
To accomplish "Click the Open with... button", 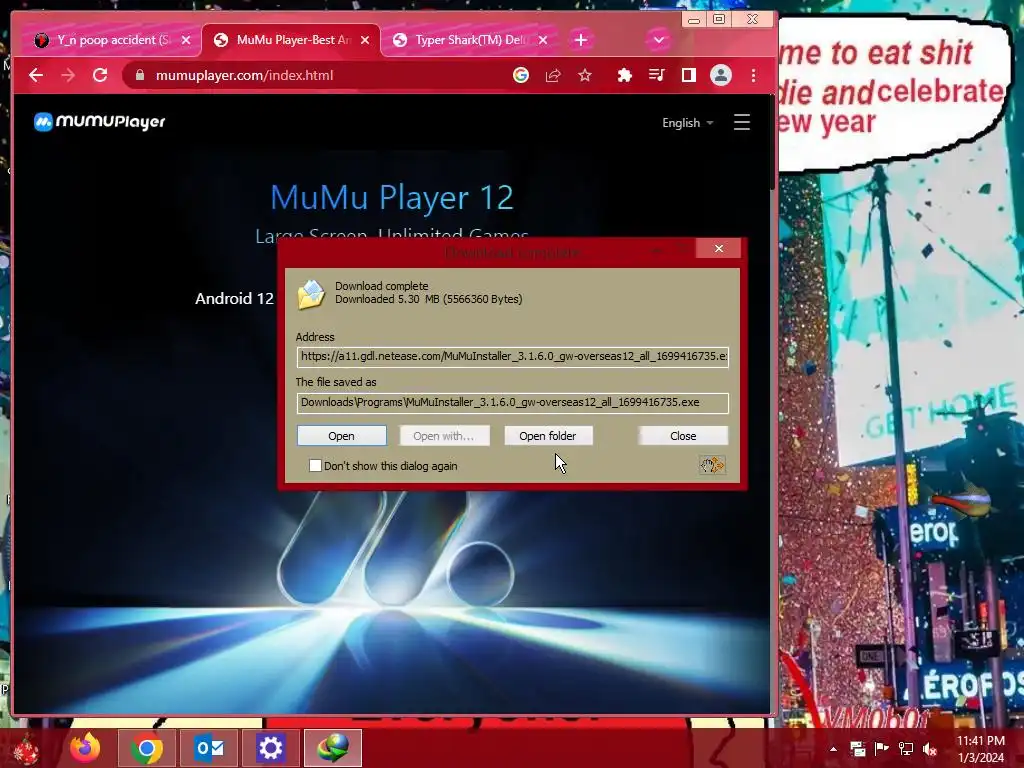I will point(444,436).
